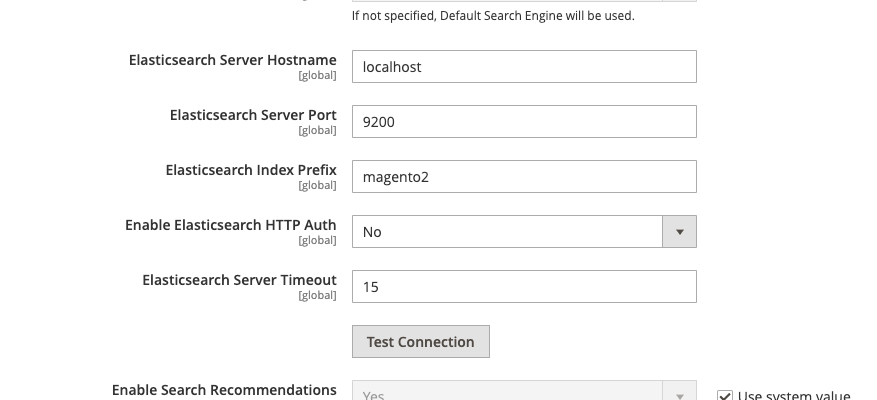Image resolution: width=877 pixels, height=400 pixels.
Task: Open the search engine select above the note
Action: (524, 1)
